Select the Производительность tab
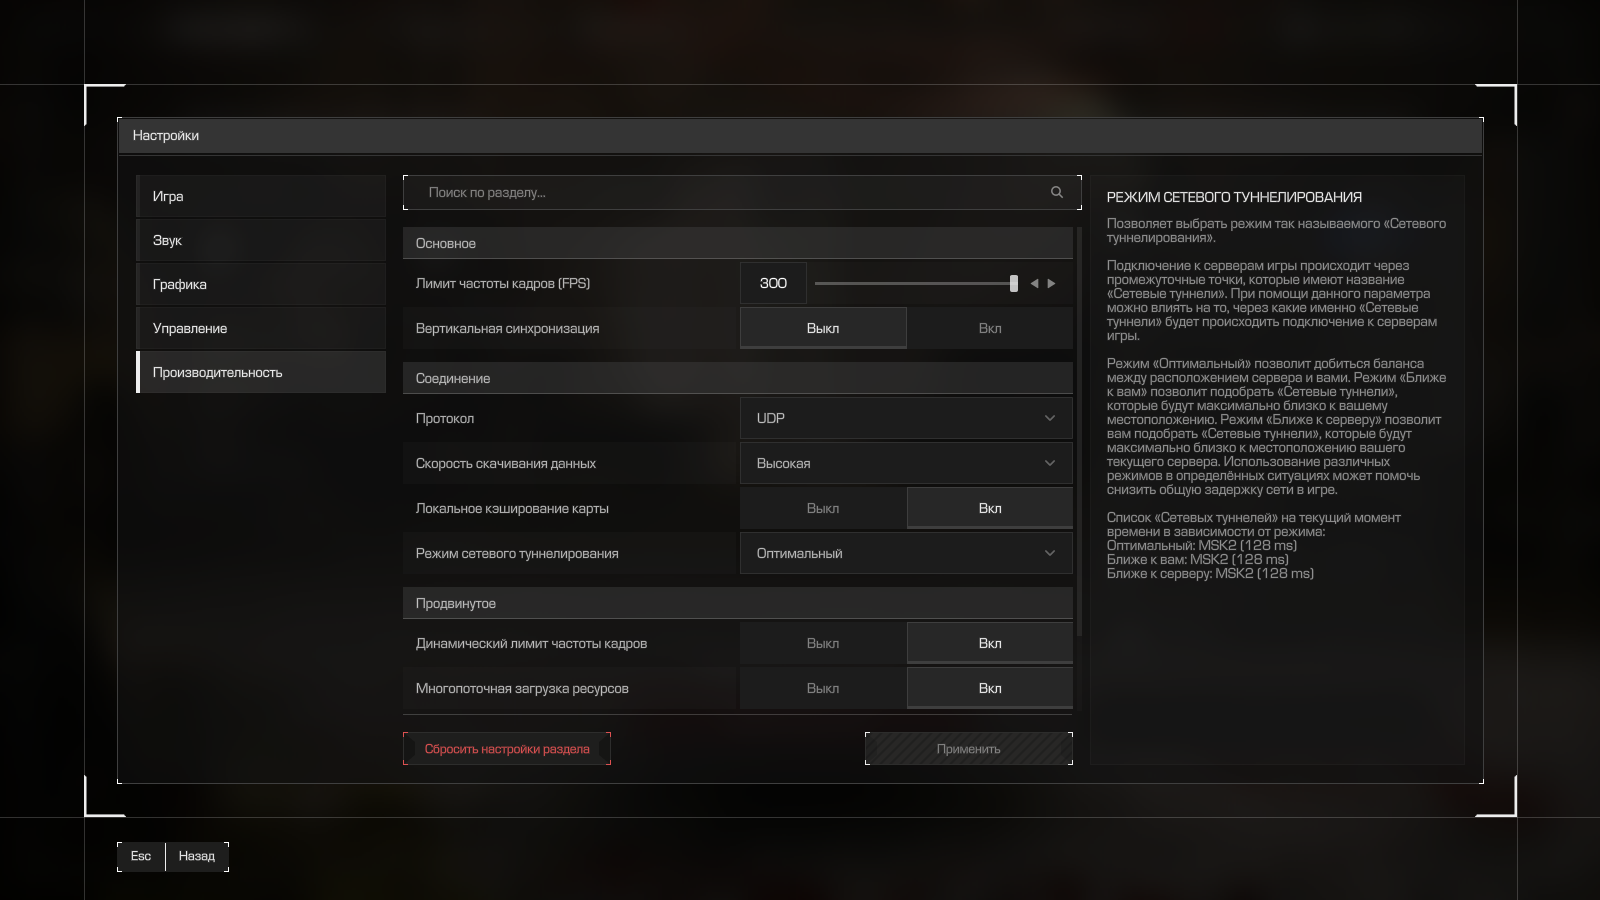Image resolution: width=1600 pixels, height=900 pixels. coord(261,372)
